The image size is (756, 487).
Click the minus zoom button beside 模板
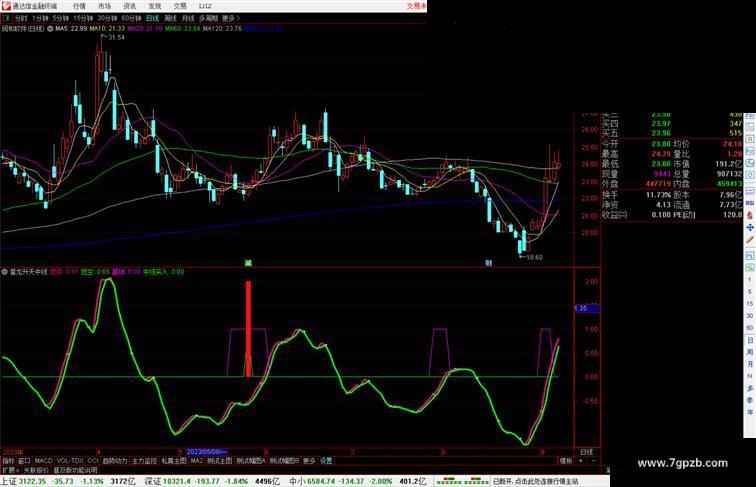point(594,461)
